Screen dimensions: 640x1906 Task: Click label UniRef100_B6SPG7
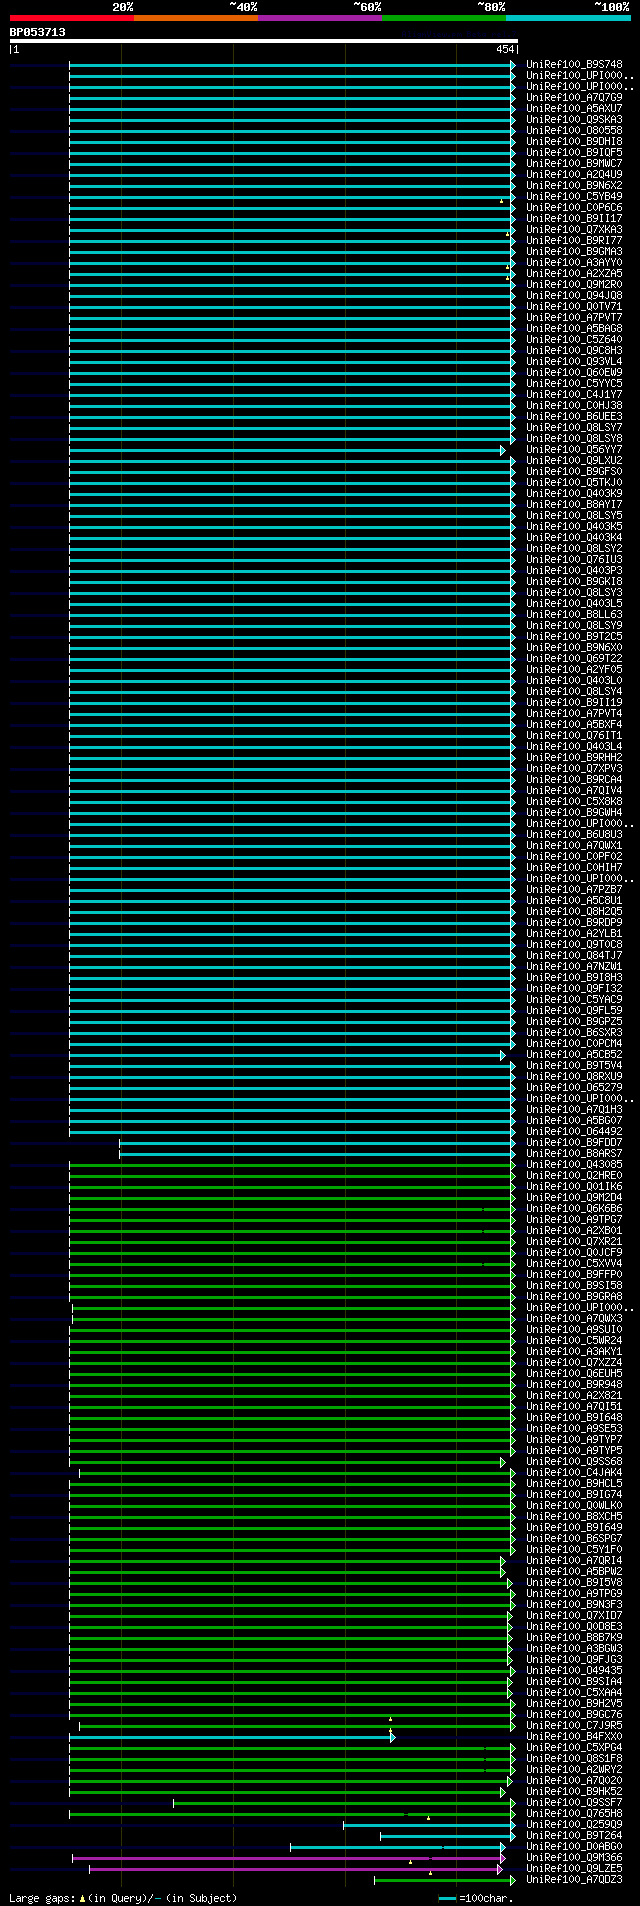coord(574,1538)
